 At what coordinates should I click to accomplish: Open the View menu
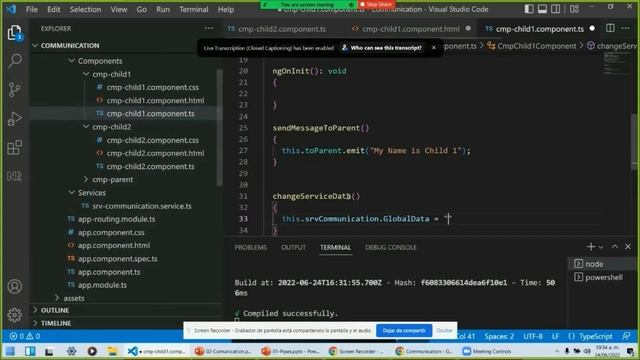[x=119, y=9]
